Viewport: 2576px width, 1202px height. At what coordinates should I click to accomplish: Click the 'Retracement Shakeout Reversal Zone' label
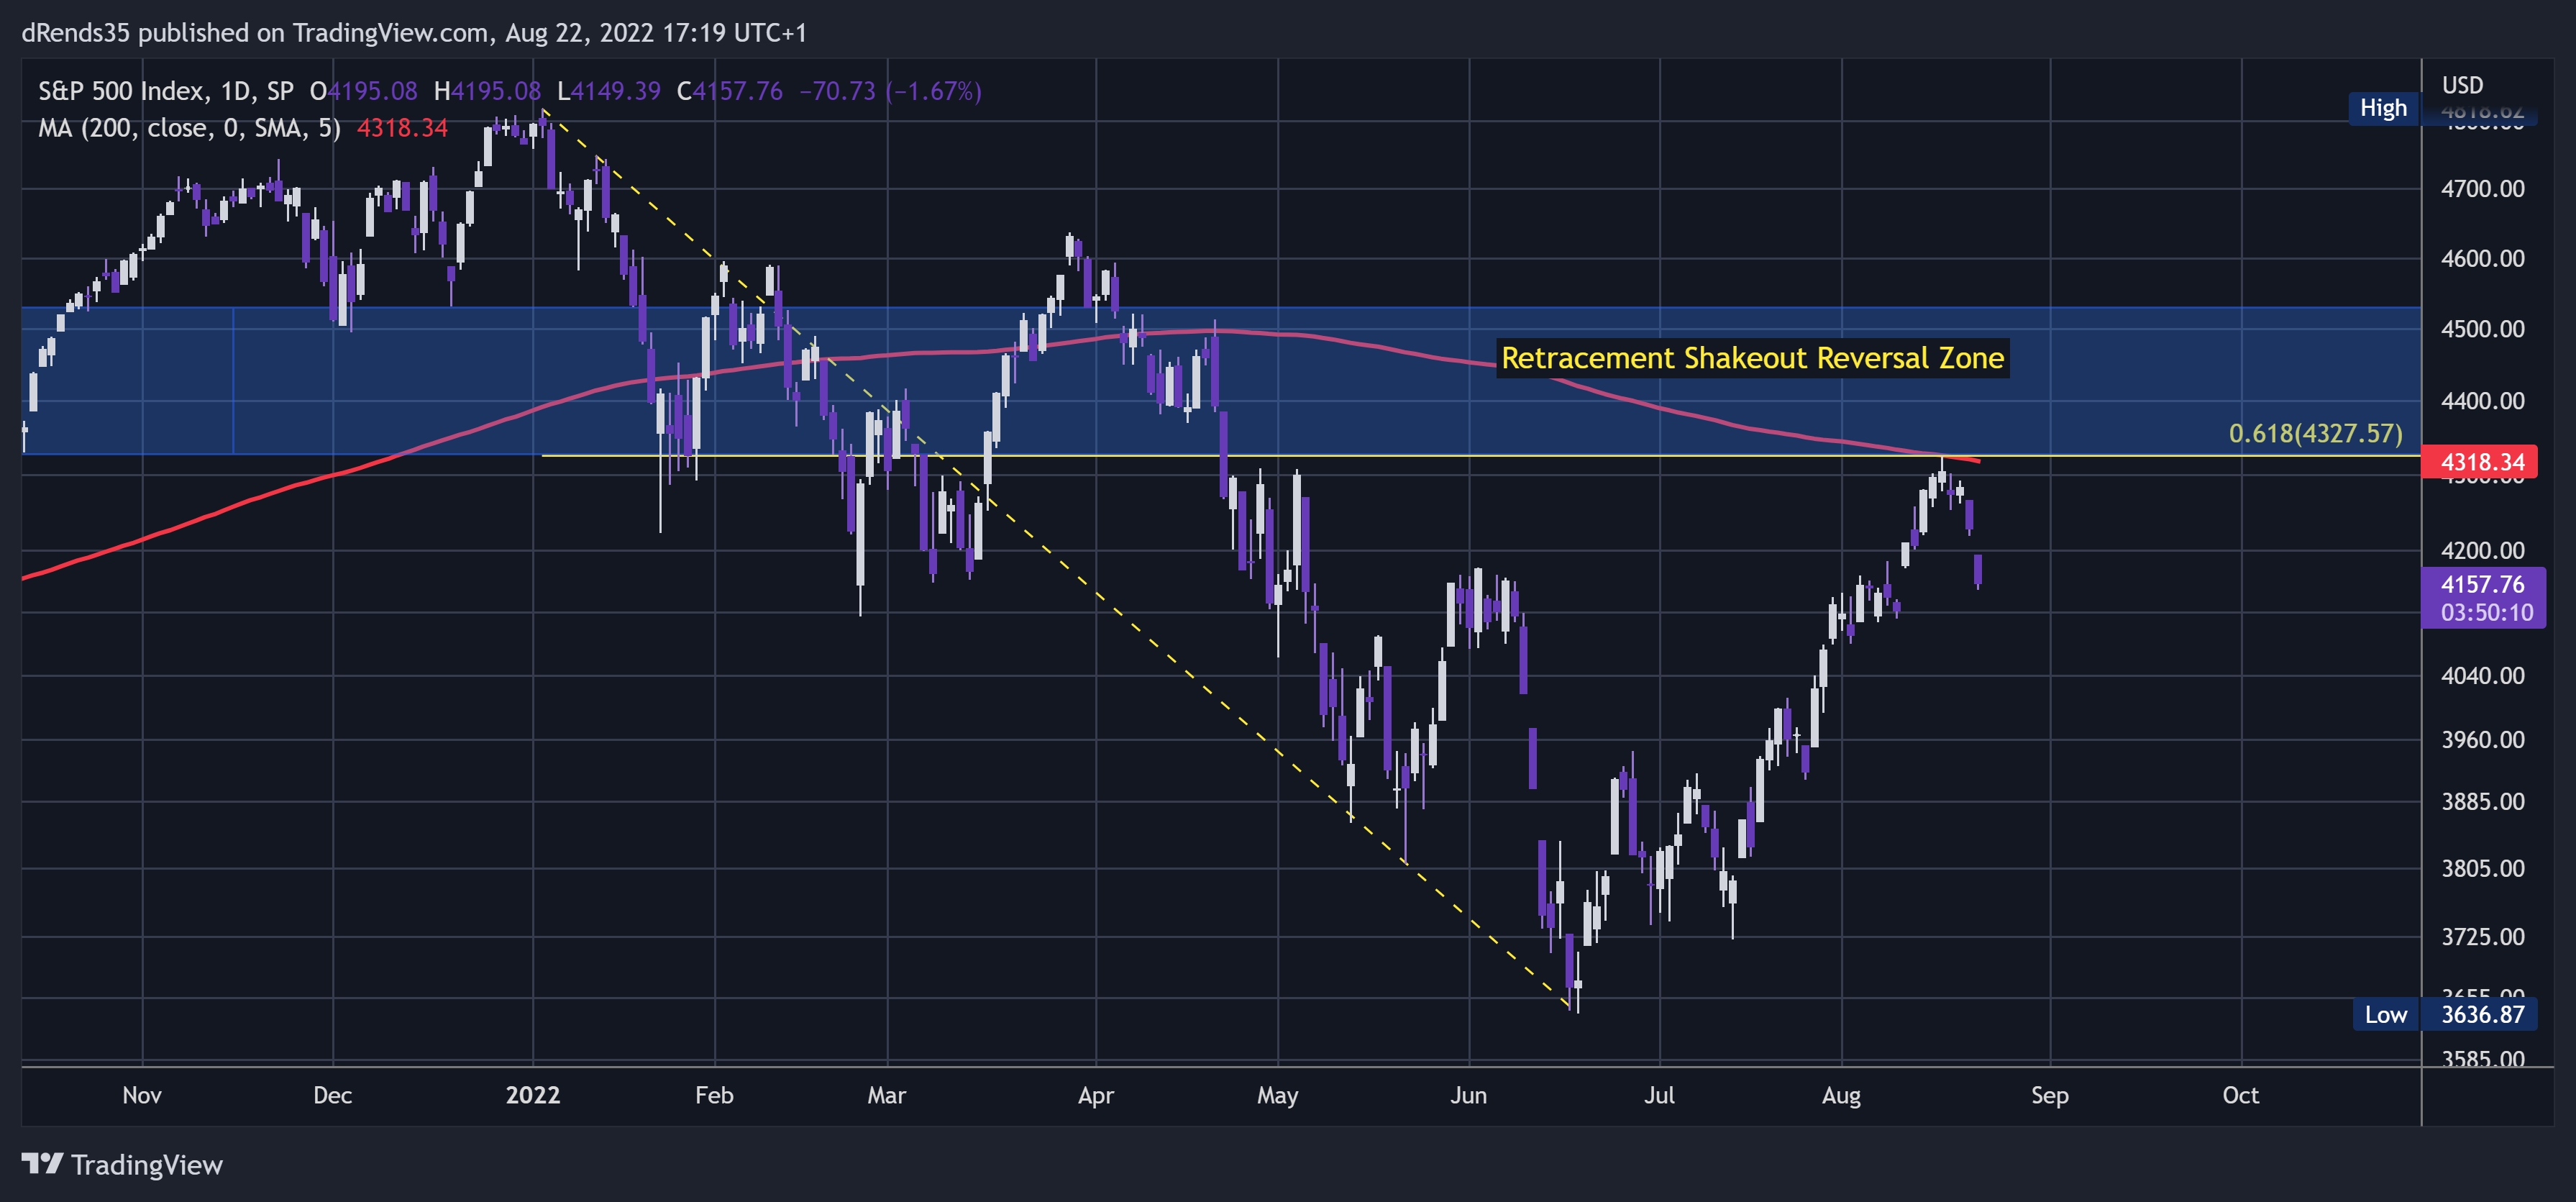tap(1752, 358)
